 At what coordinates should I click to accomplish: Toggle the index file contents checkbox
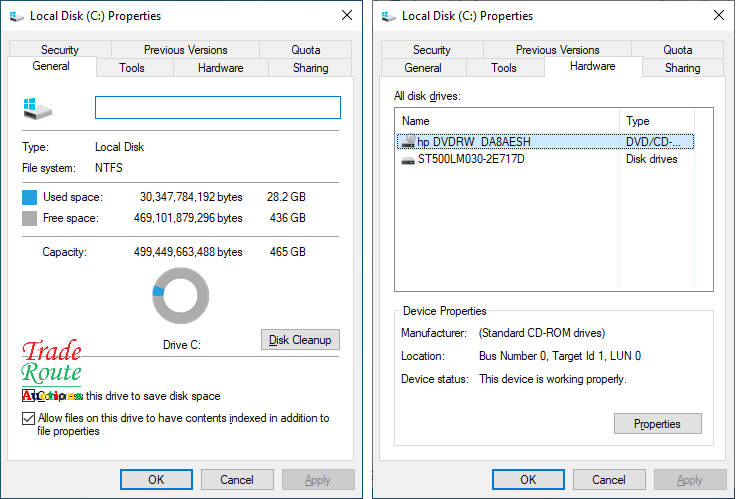(x=28, y=419)
